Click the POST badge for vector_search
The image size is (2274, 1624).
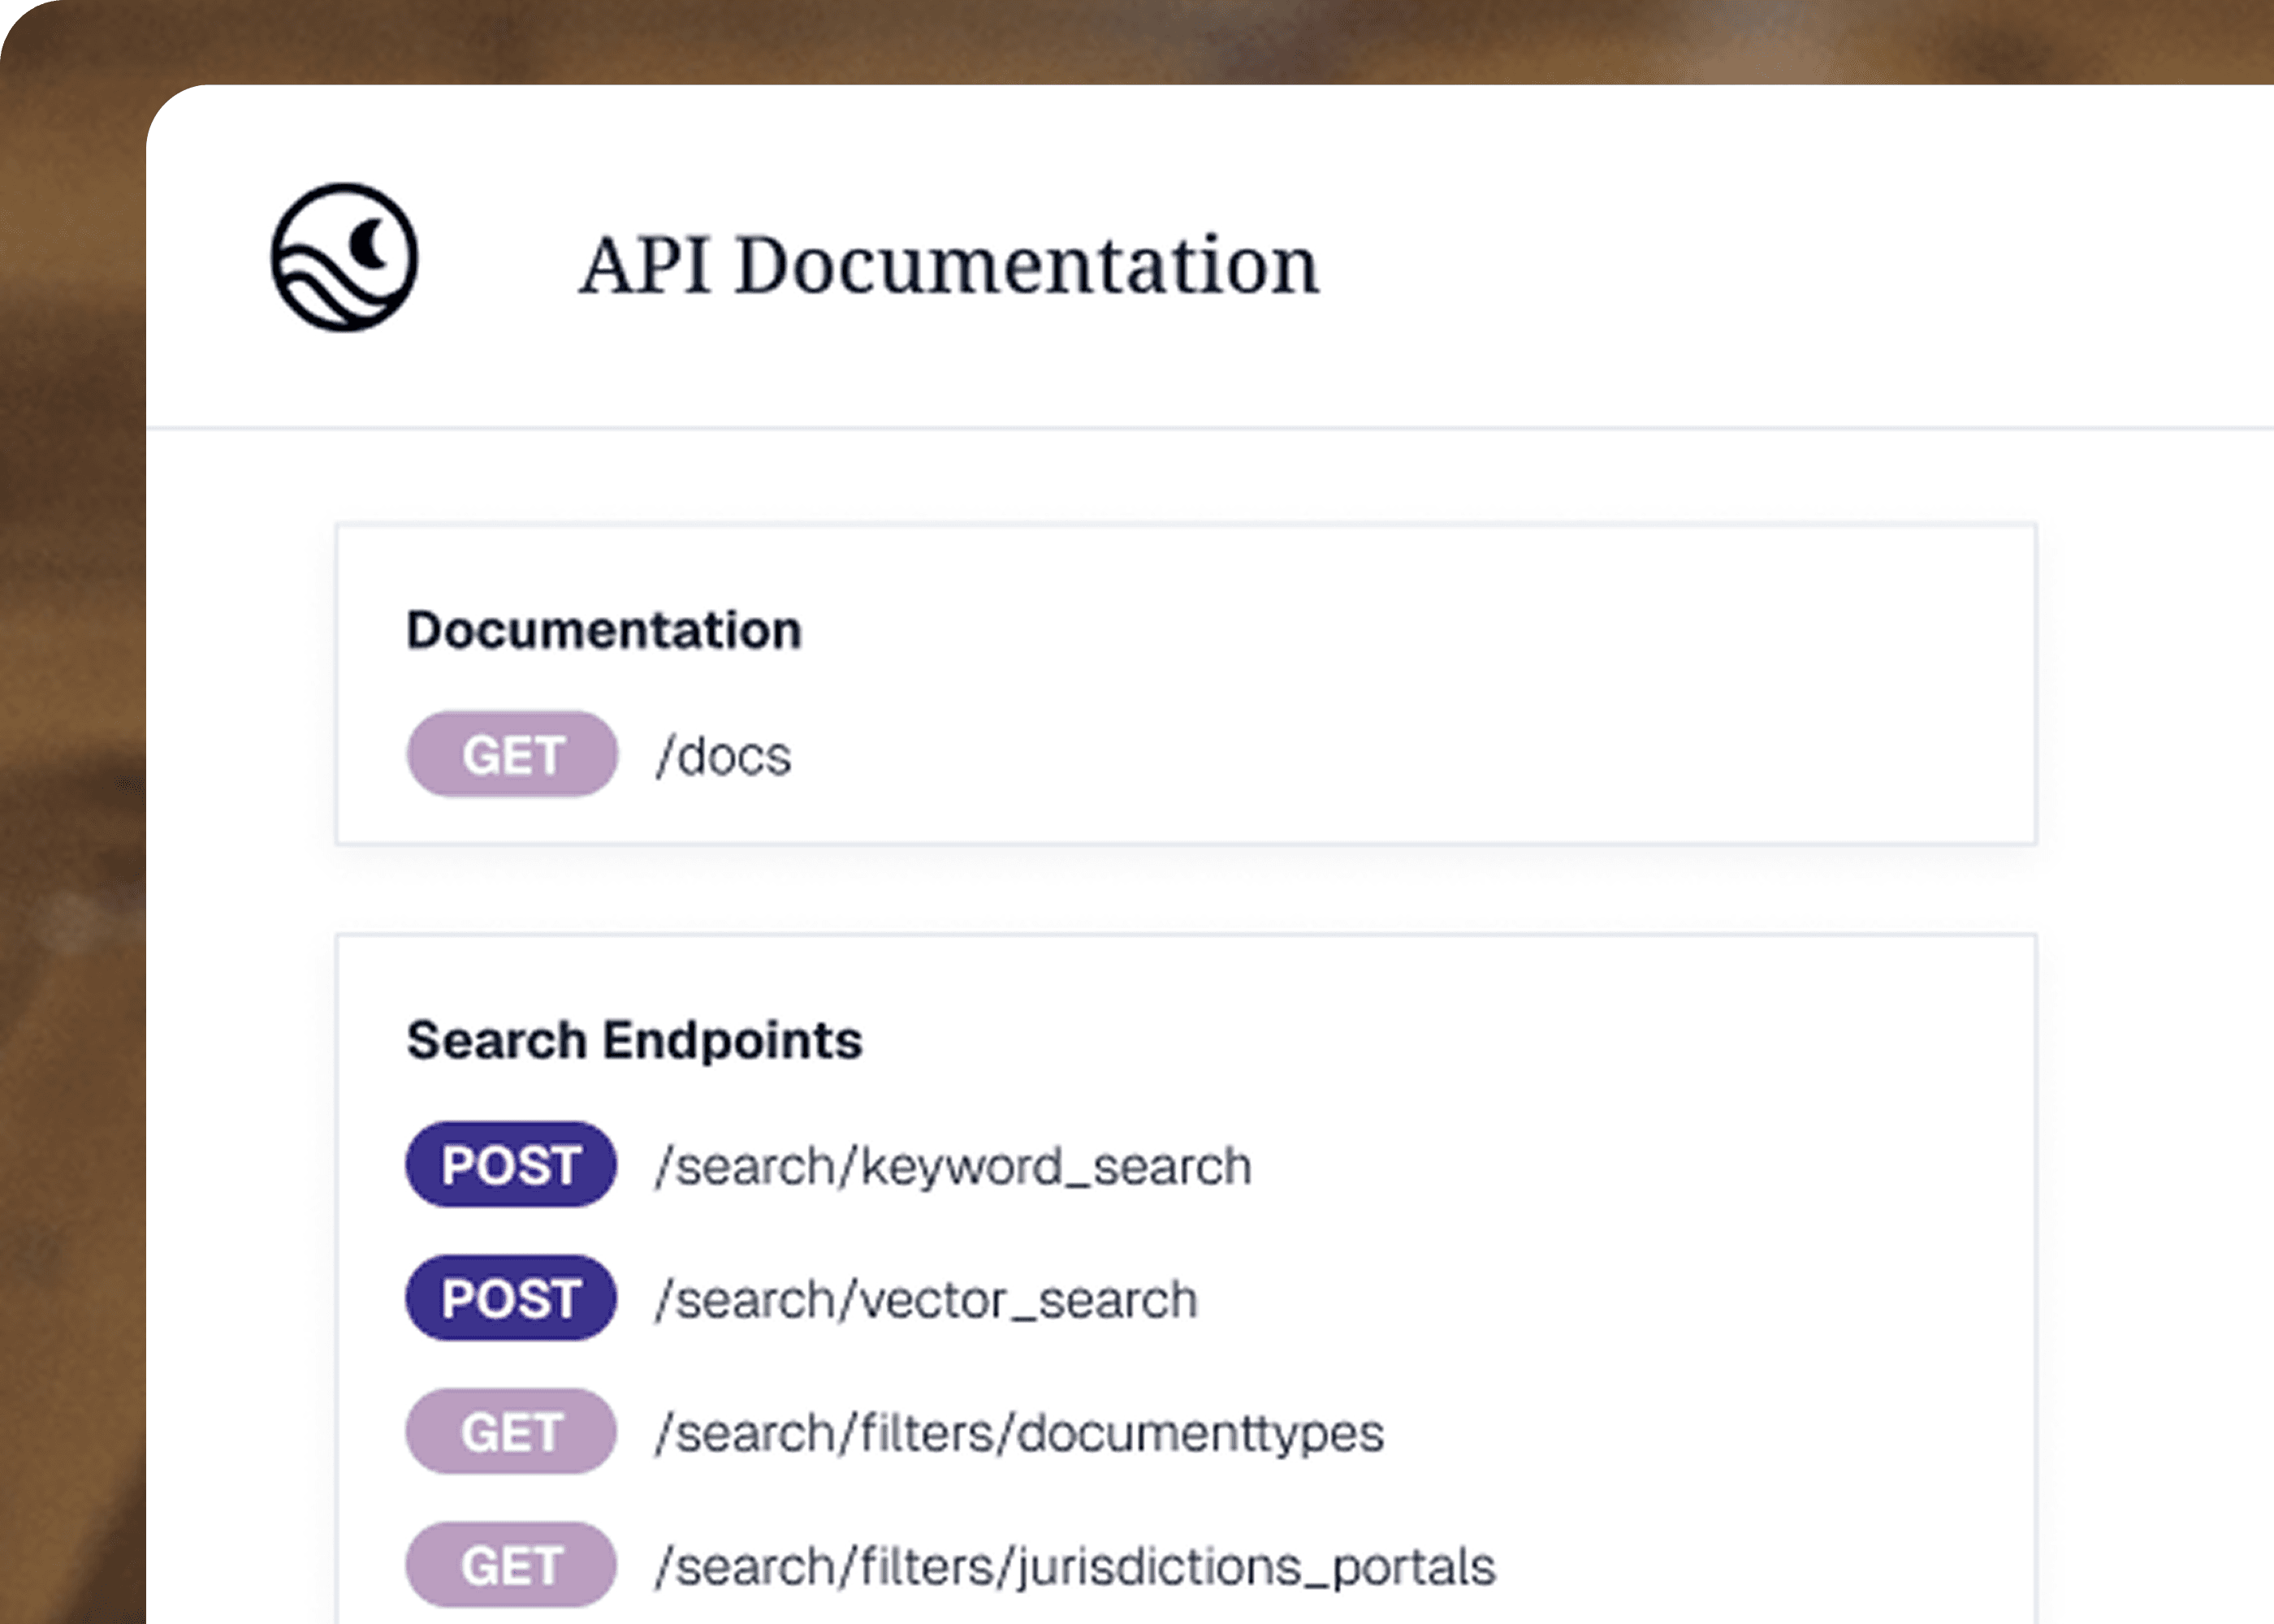[511, 1298]
